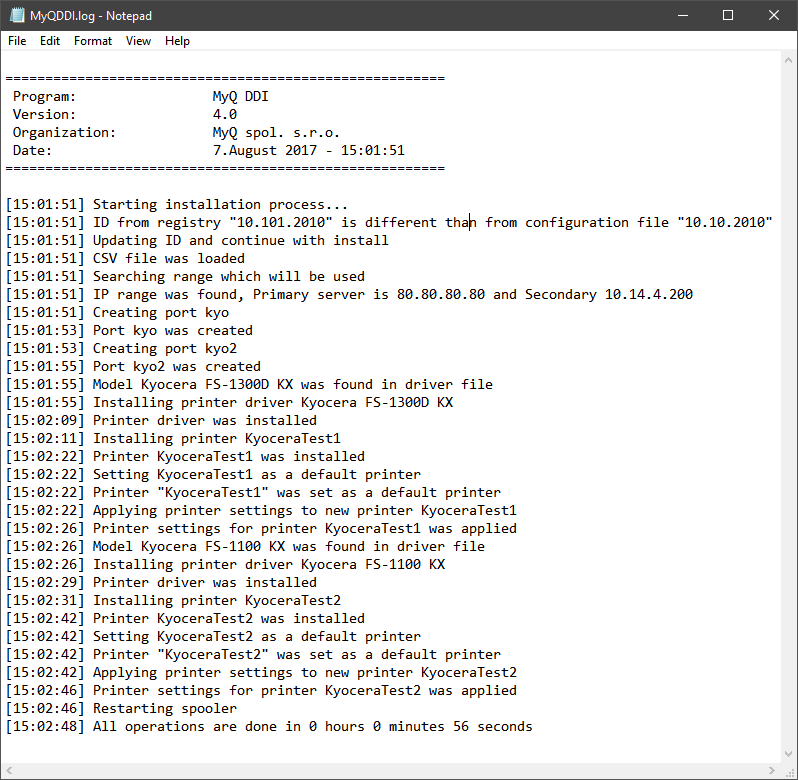Viewport: 798px width, 780px height.
Task: Open the Edit menu
Action: 50,41
